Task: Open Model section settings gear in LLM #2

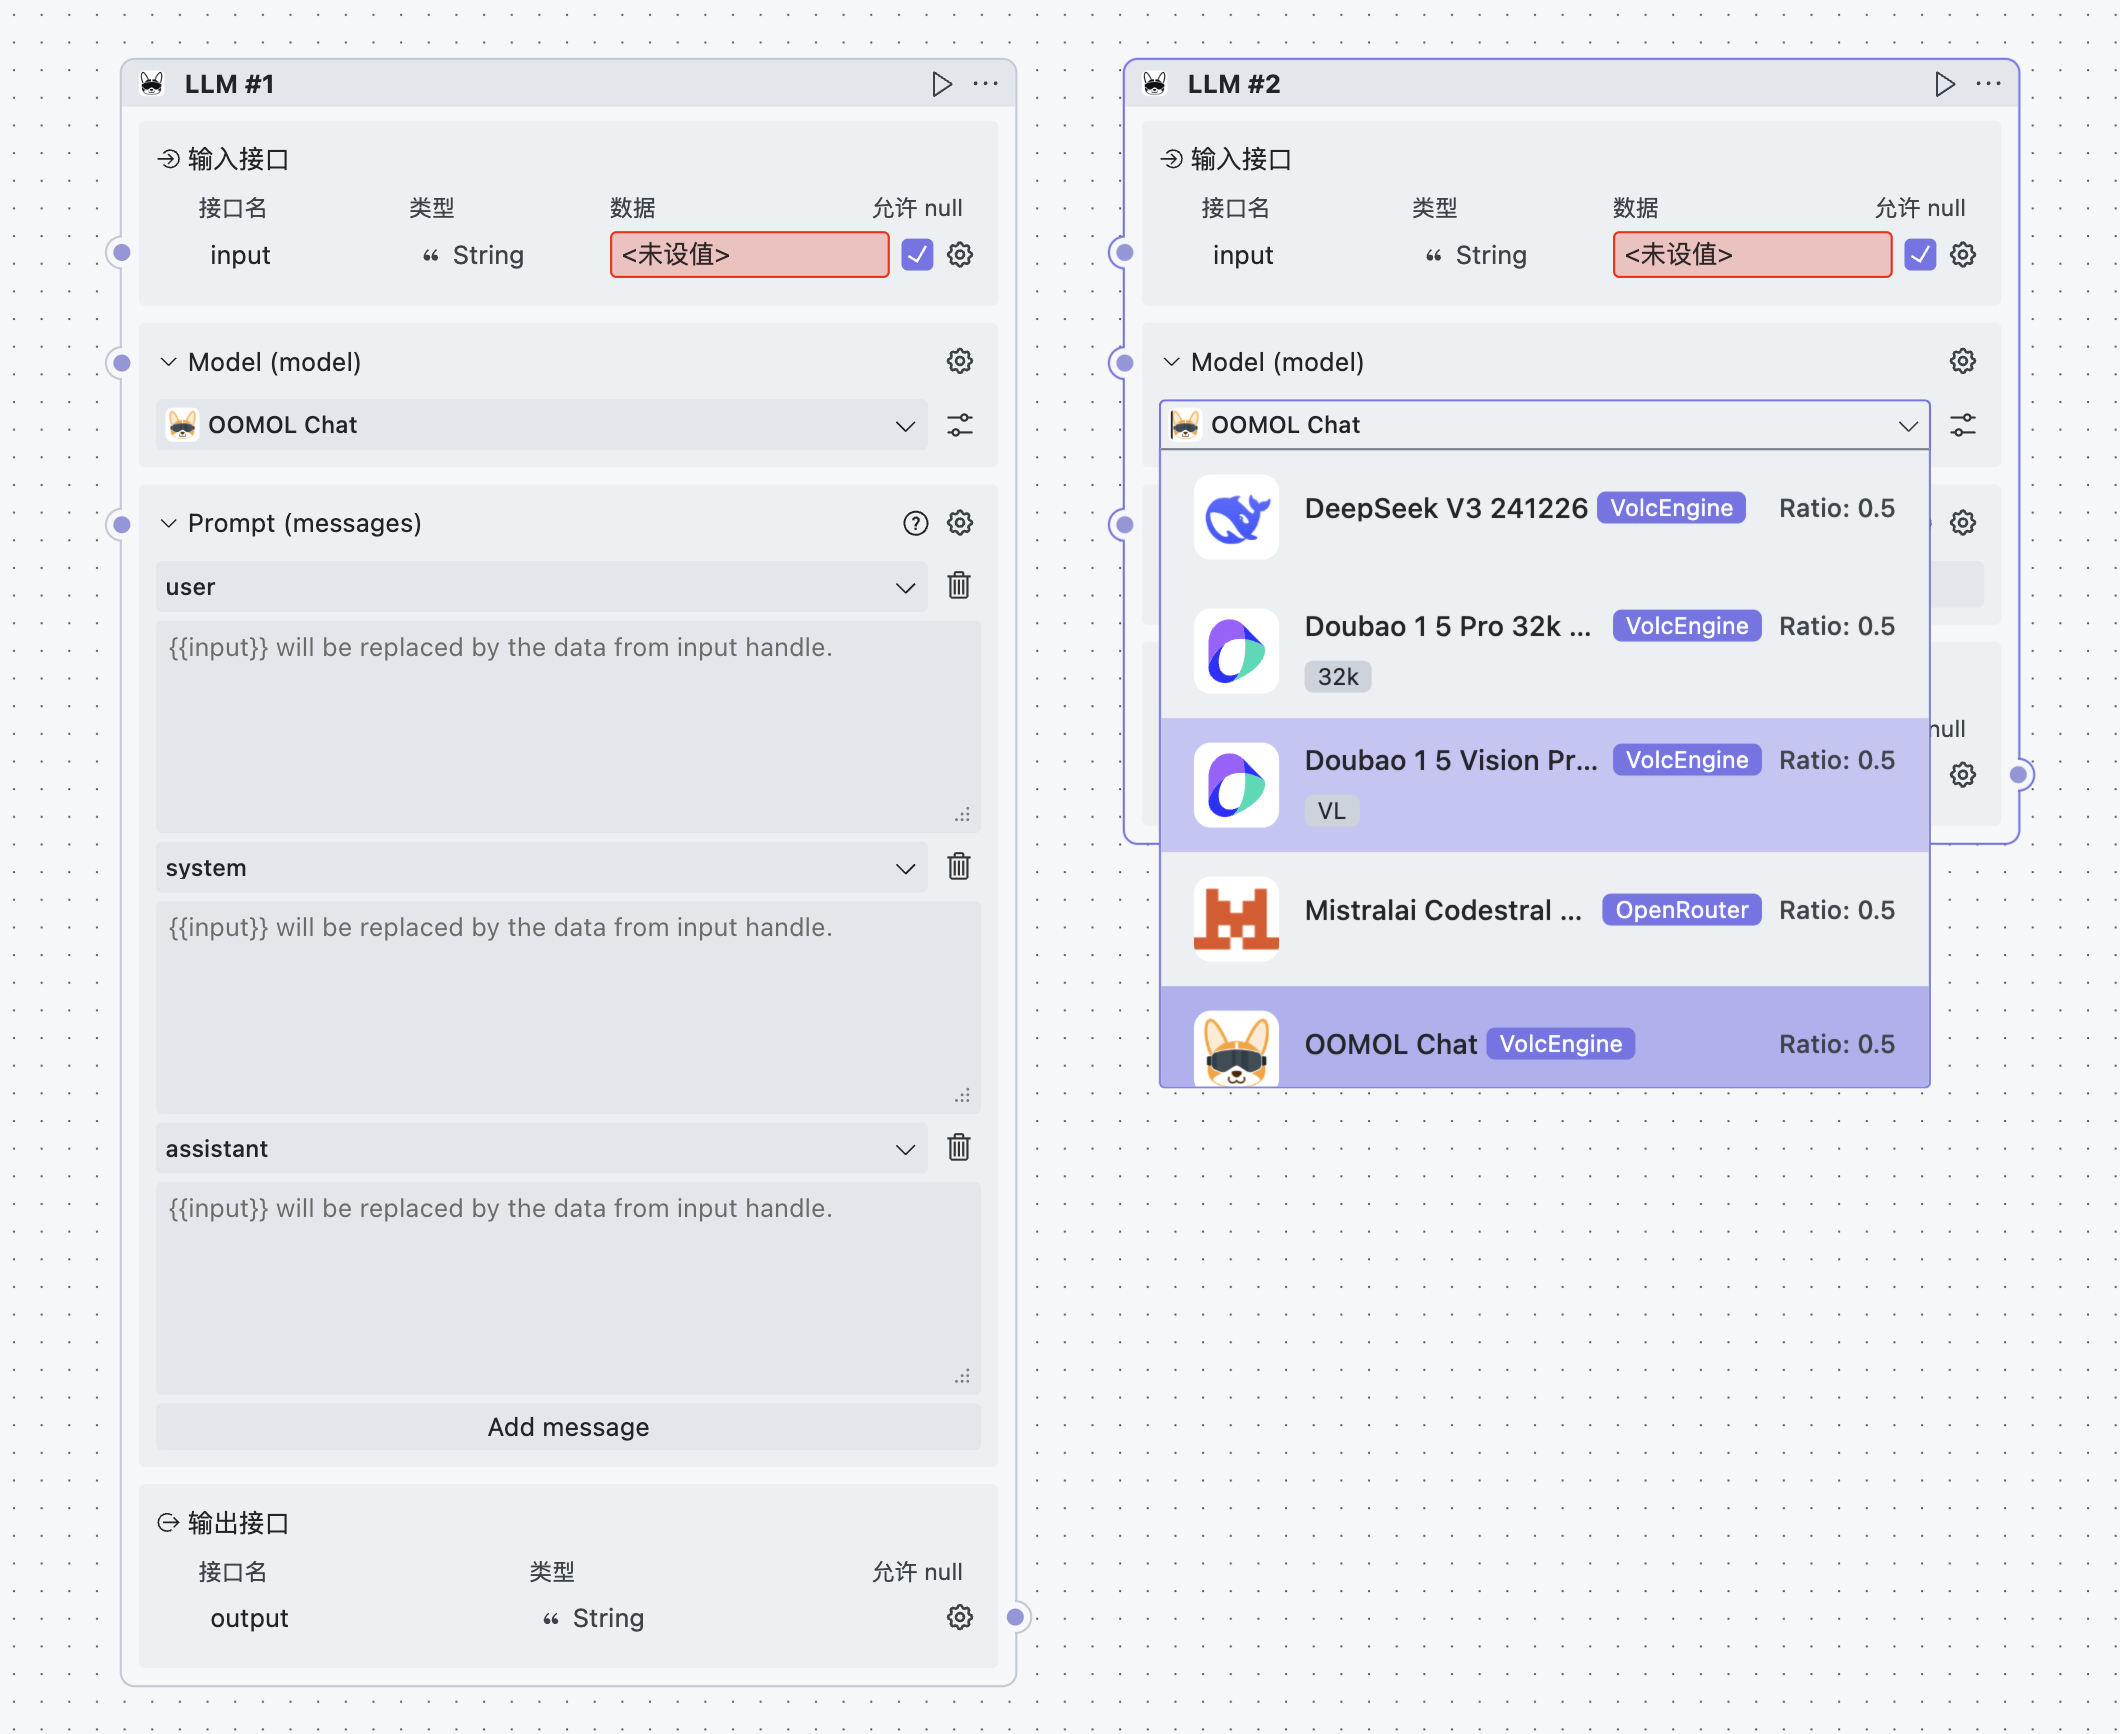Action: [1963, 361]
